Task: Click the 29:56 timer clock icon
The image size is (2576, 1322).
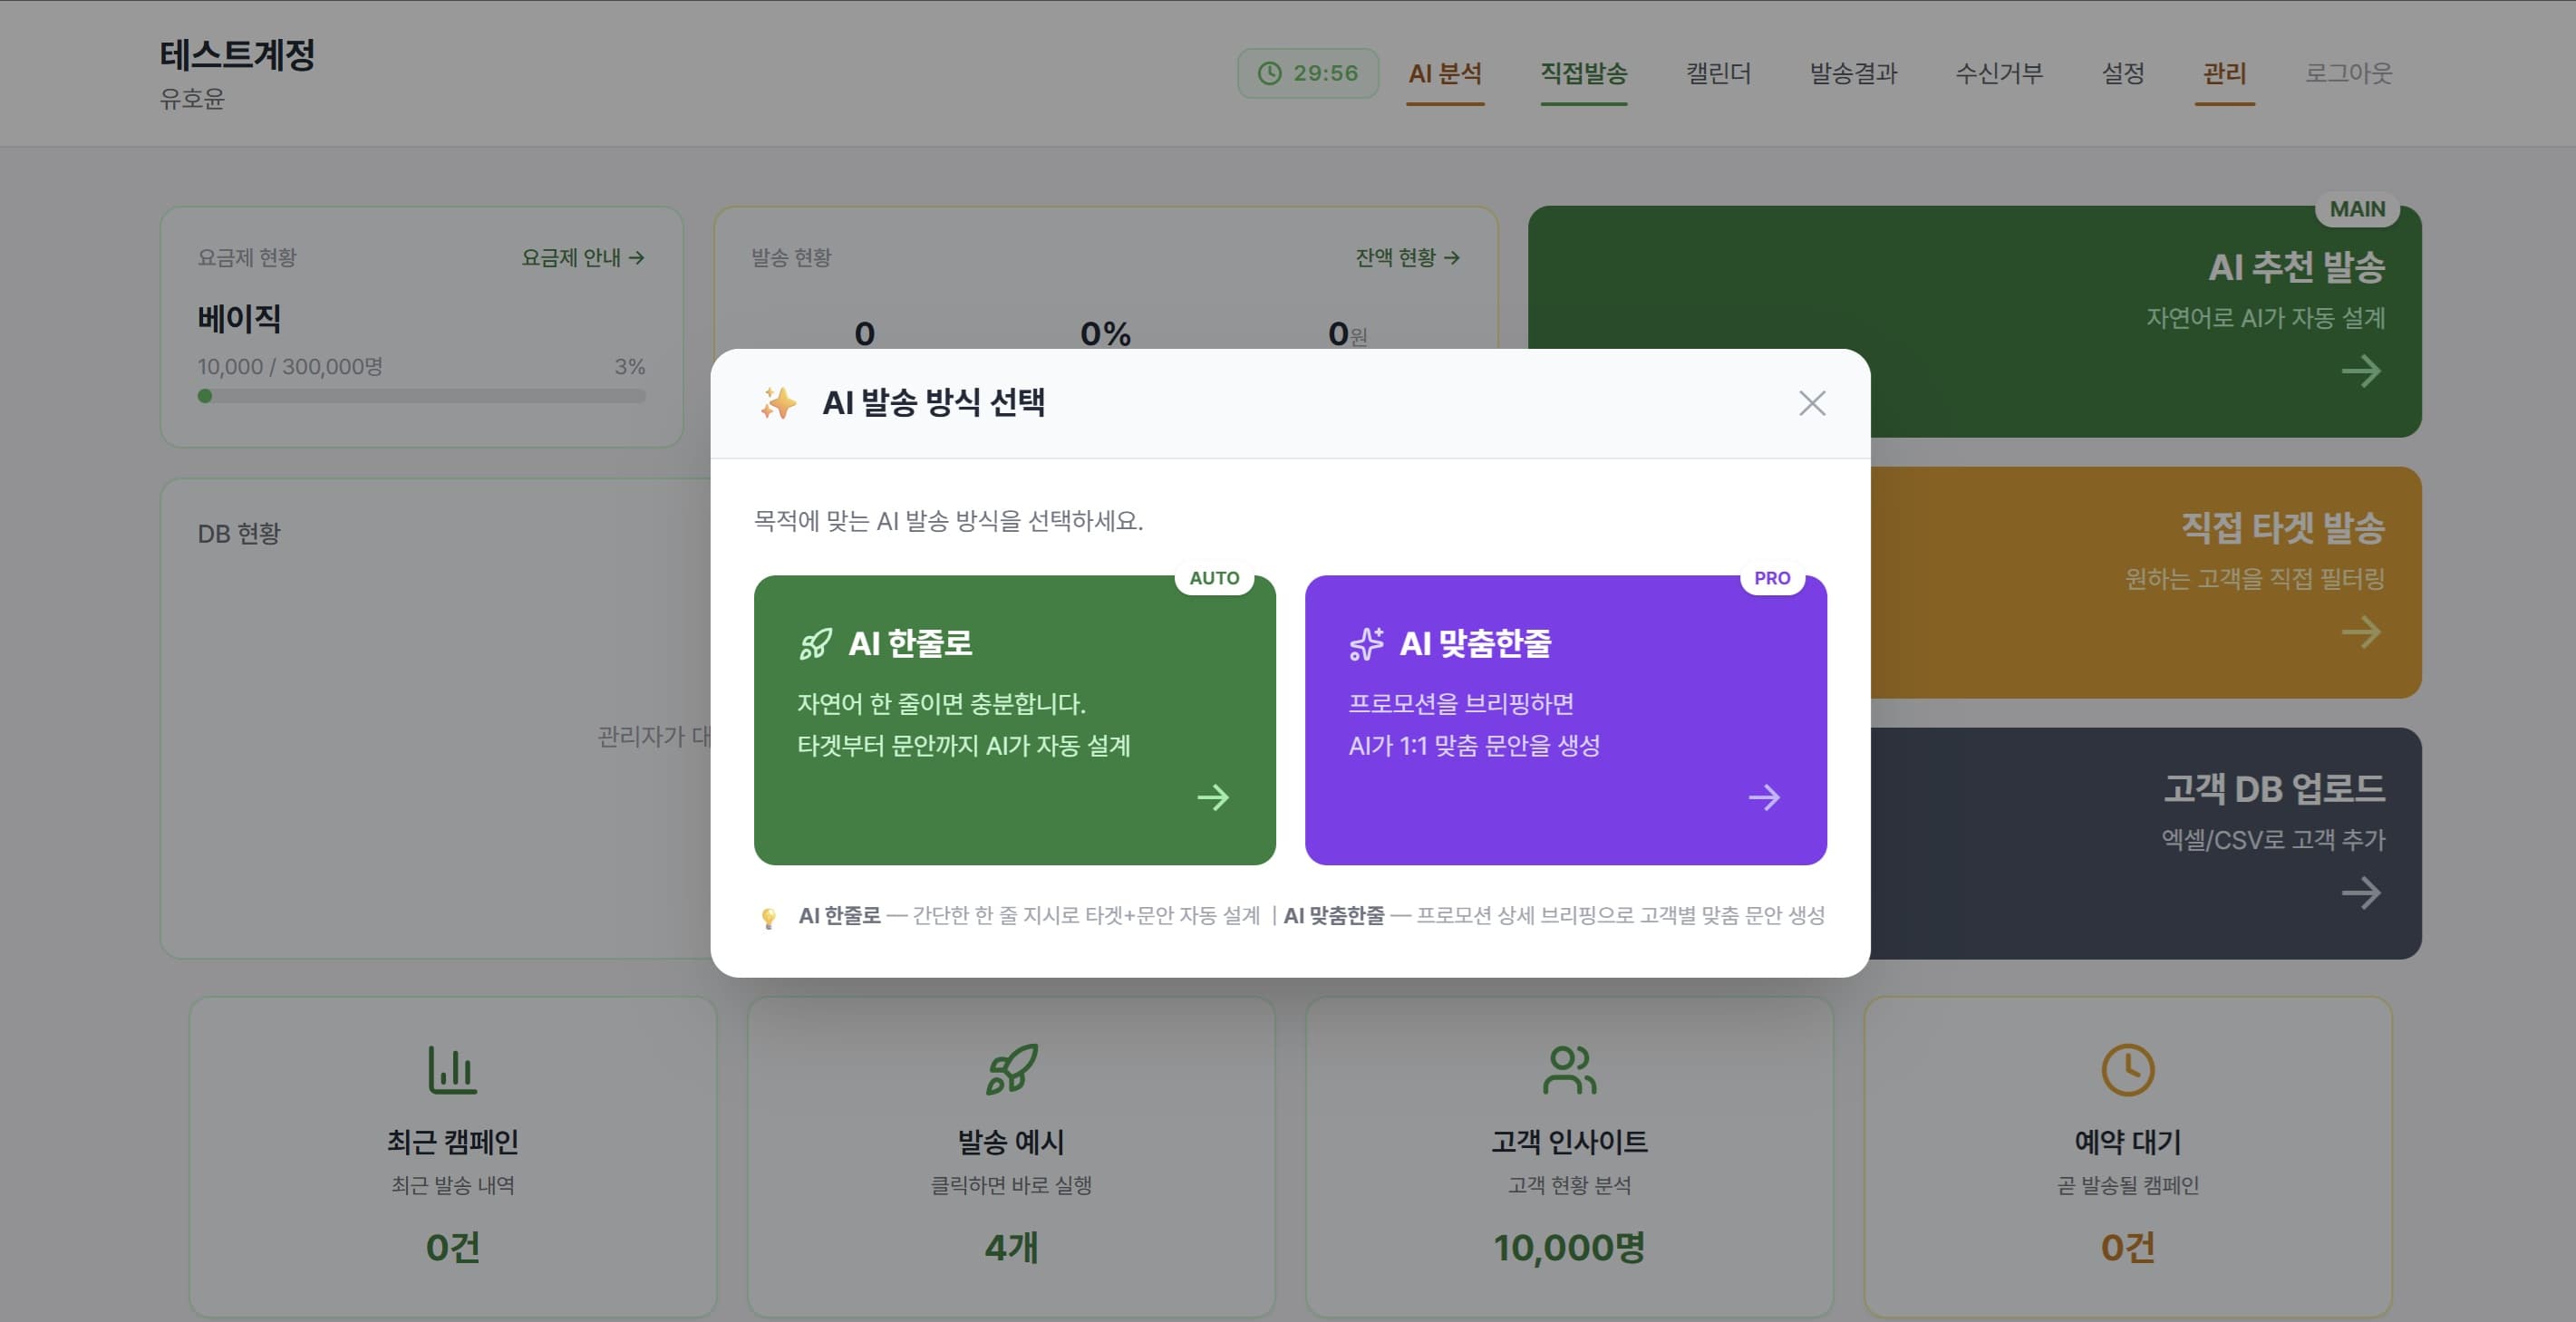Action: tap(1269, 73)
